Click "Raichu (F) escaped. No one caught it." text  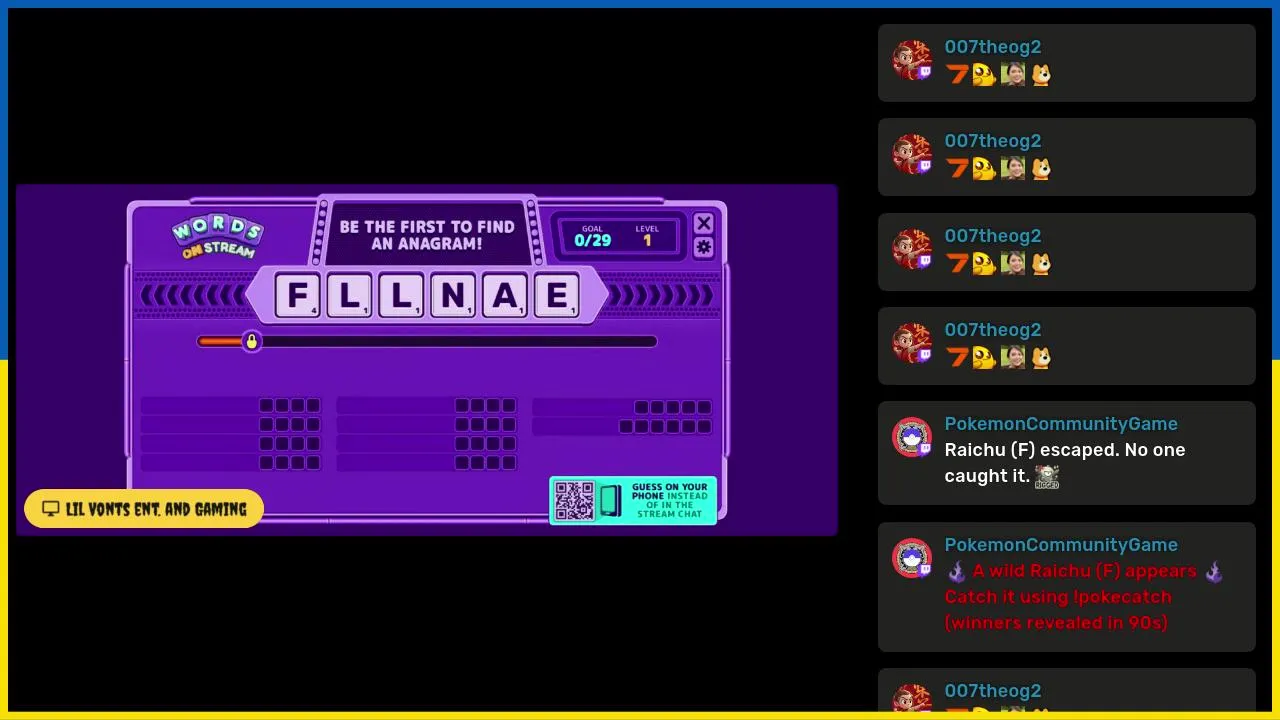click(x=1065, y=463)
